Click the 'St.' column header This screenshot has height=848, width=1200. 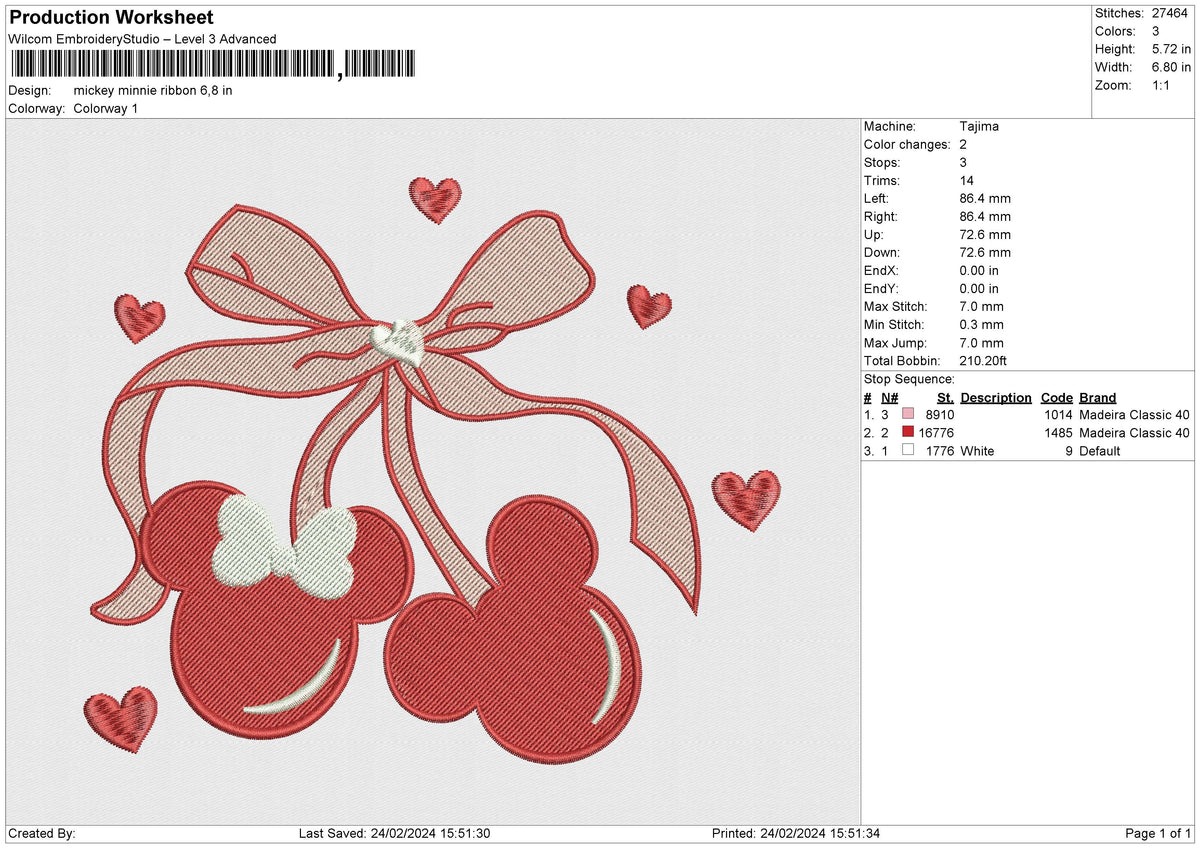point(945,398)
